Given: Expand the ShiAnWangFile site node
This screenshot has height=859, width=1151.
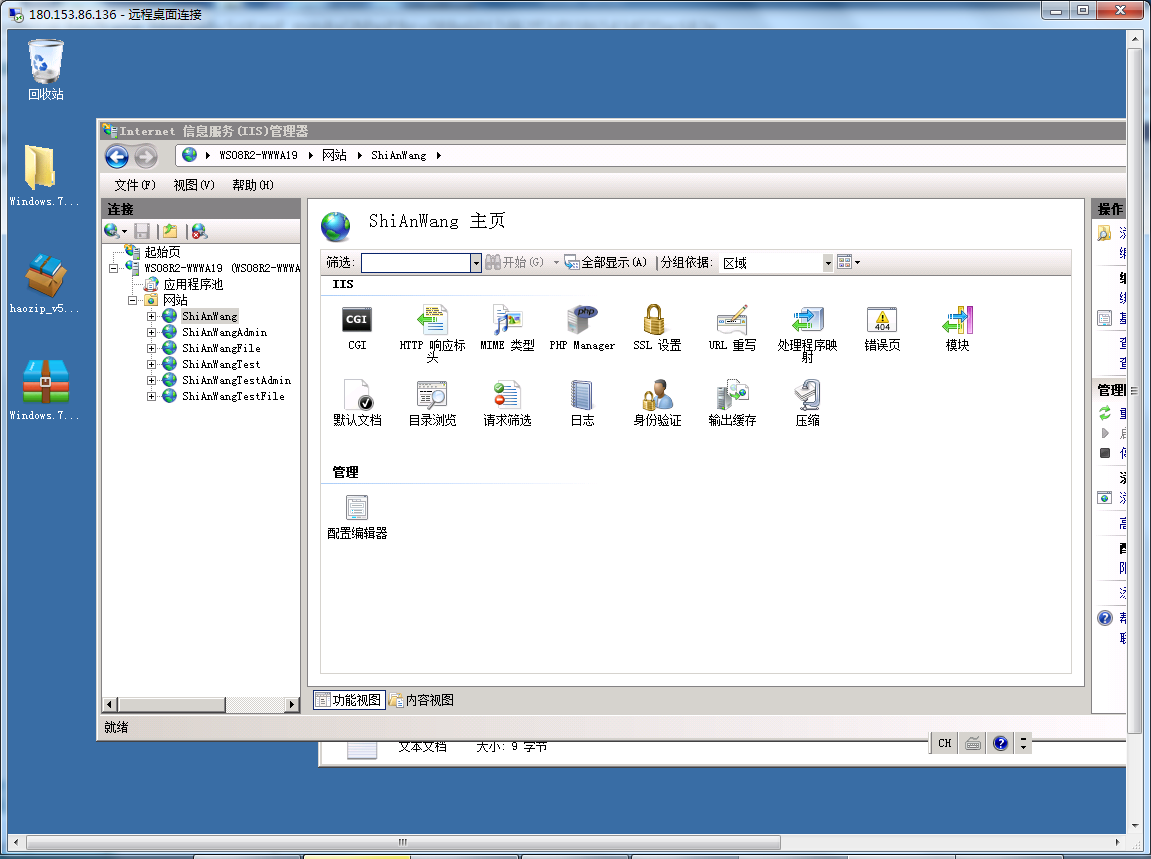Looking at the screenshot, I should click(x=151, y=349).
